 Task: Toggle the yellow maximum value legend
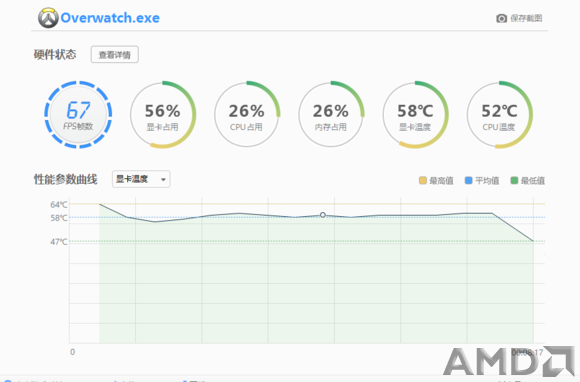(x=436, y=180)
